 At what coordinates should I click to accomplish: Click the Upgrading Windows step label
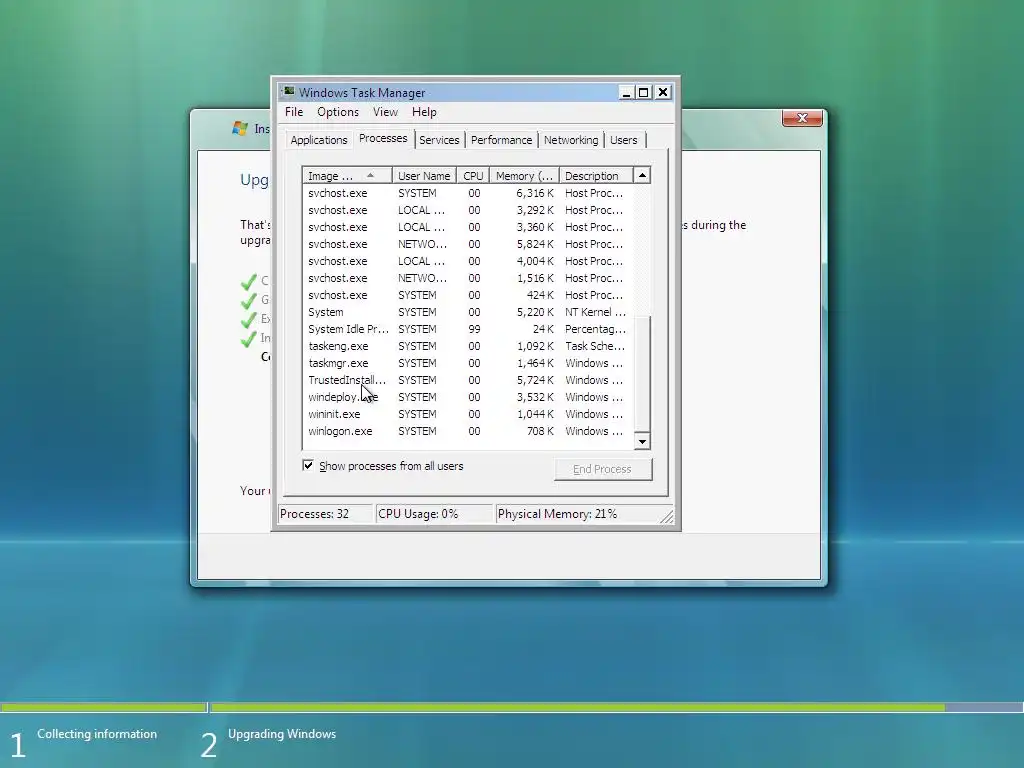pos(281,734)
